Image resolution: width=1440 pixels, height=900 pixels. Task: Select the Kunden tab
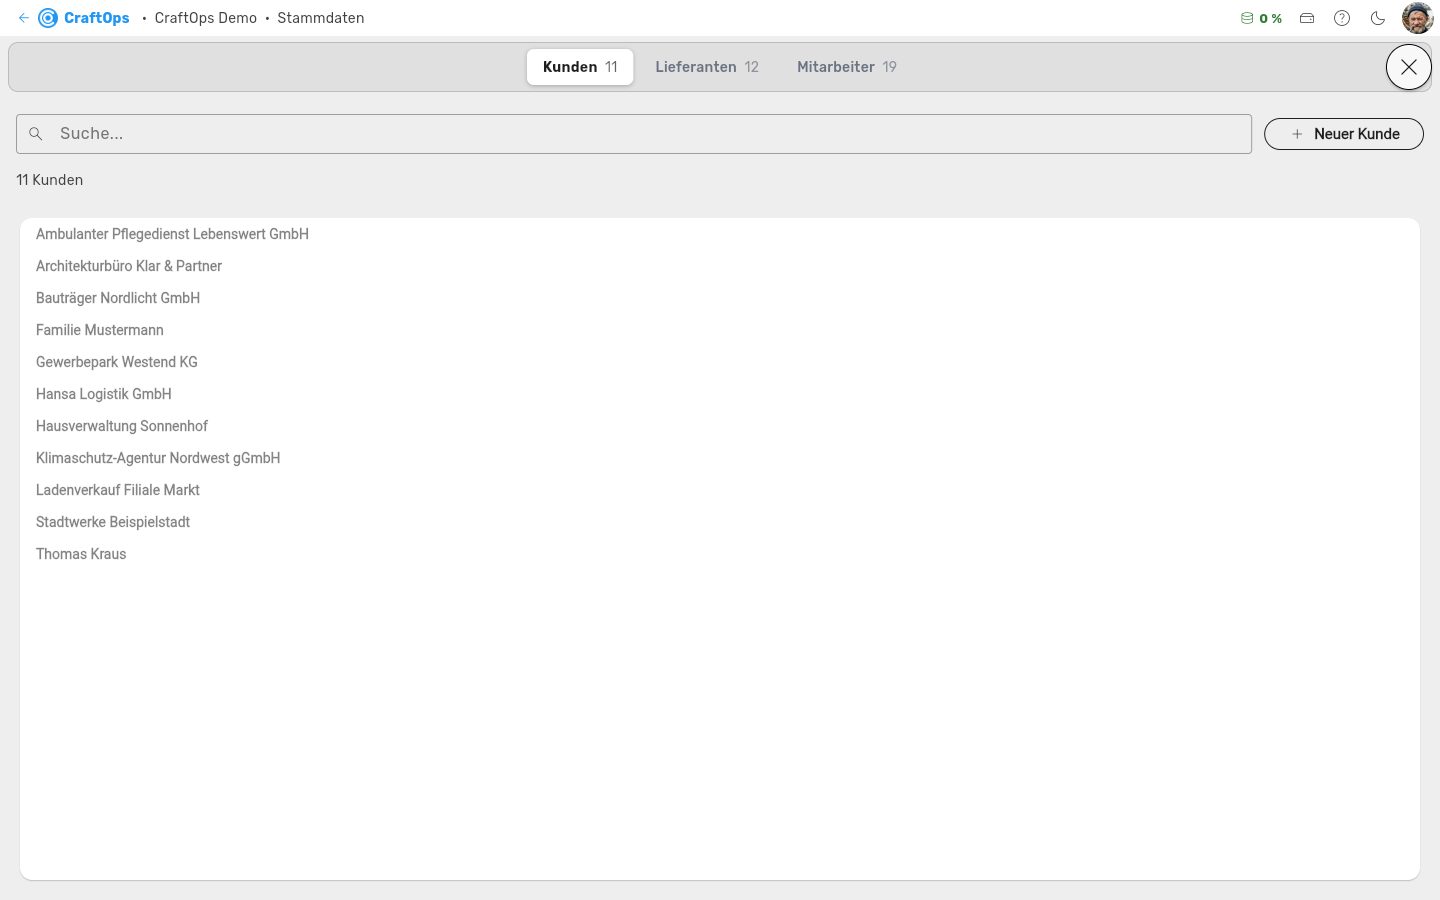click(580, 67)
